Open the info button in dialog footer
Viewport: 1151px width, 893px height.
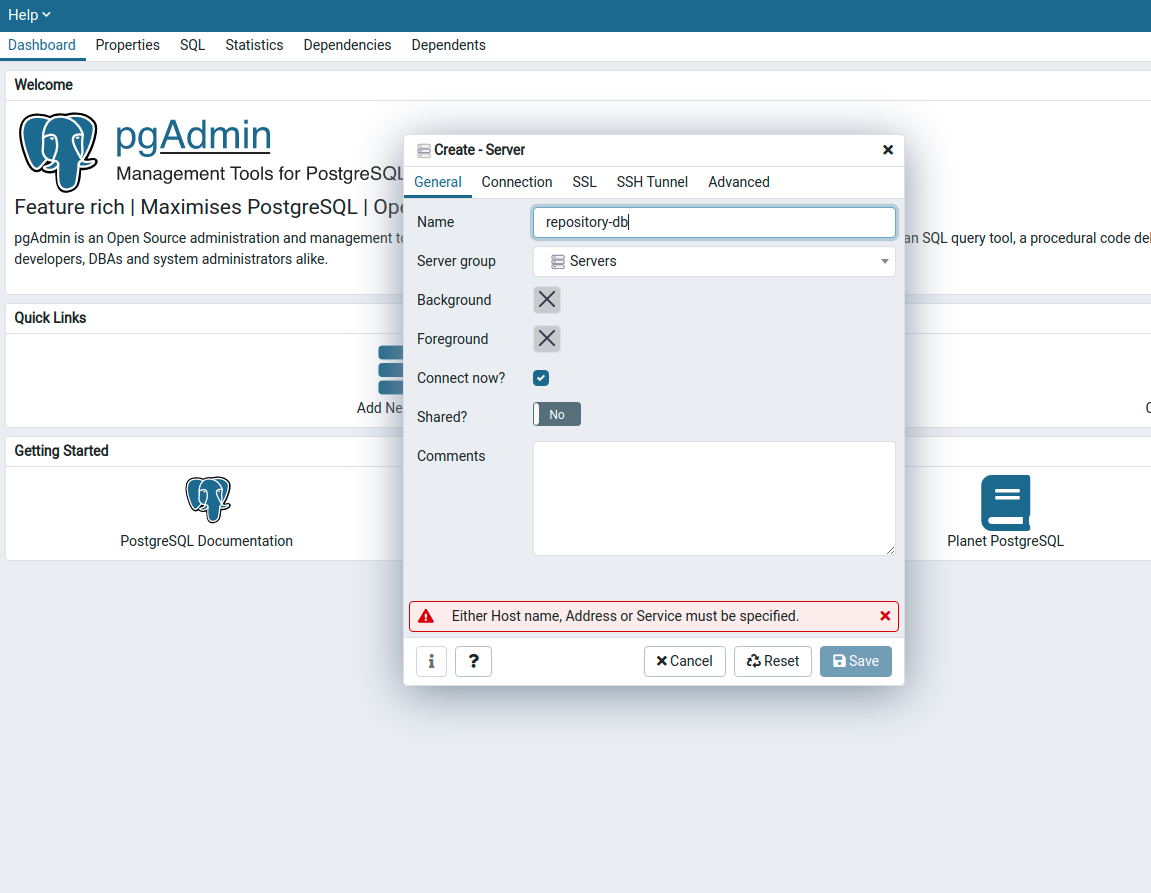click(x=432, y=661)
